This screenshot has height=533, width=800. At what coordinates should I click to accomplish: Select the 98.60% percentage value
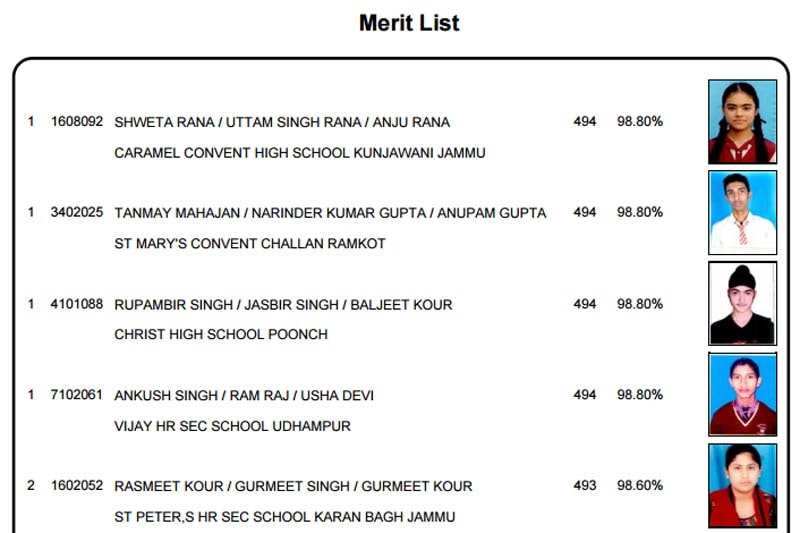640,486
